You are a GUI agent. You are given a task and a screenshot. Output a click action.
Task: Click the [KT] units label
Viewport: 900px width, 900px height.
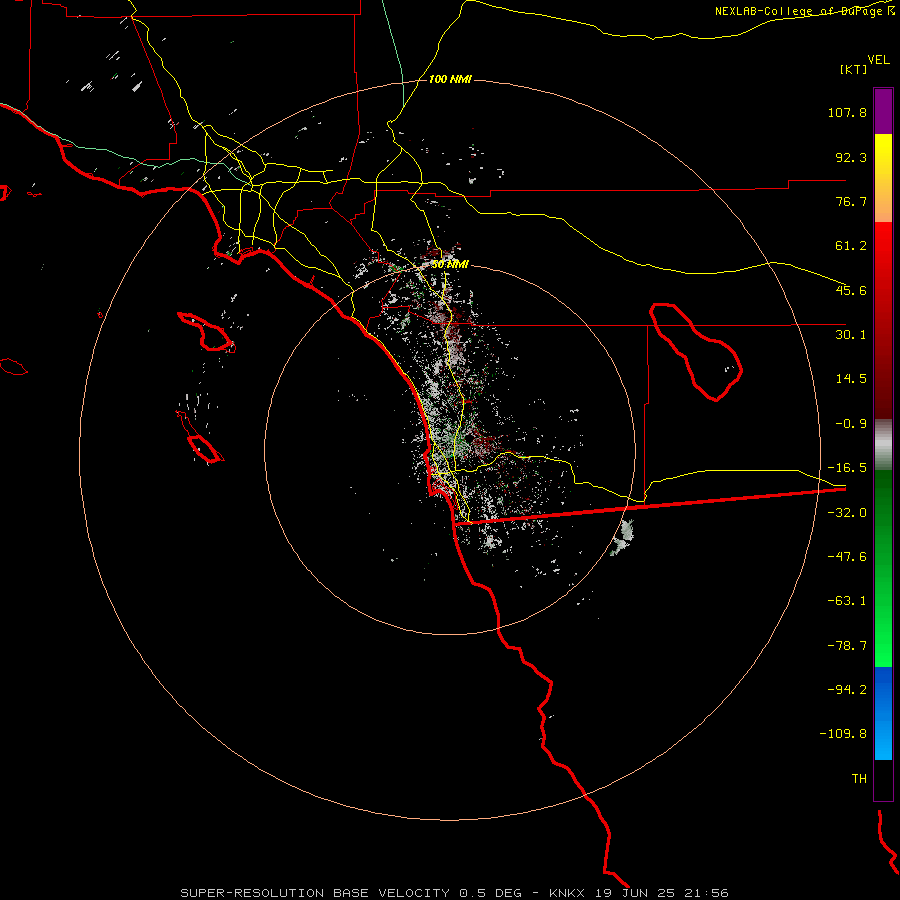tap(854, 69)
